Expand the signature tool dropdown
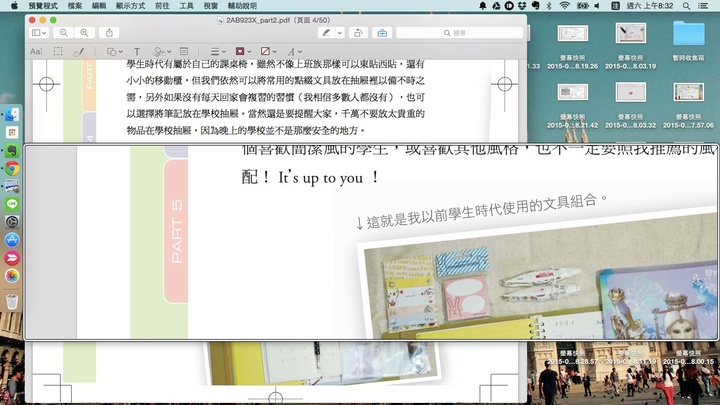The width and height of the screenshot is (720, 405). [161, 51]
